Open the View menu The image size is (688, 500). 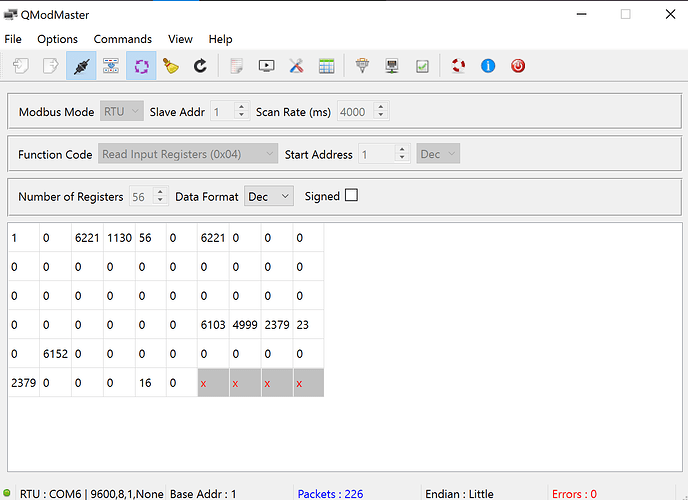pyautogui.click(x=180, y=39)
